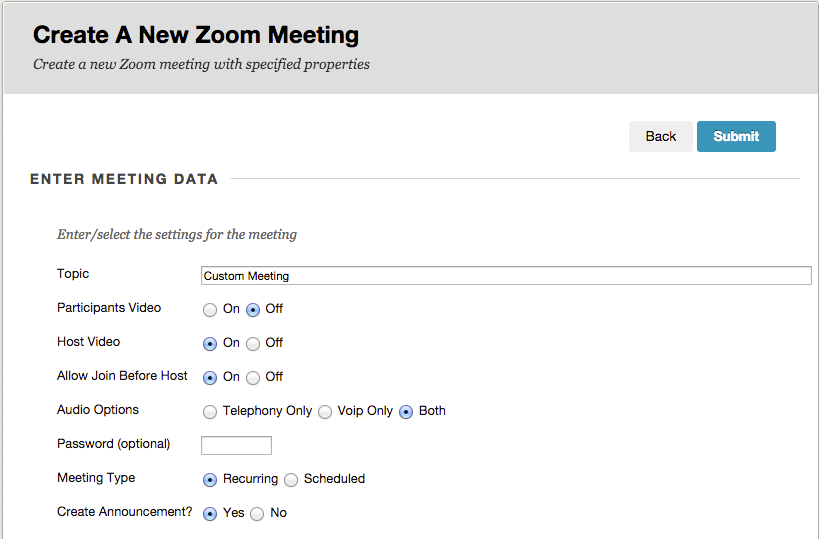Click the Create A New Zoom Meeting title
The height and width of the screenshot is (539, 819).
(x=196, y=35)
